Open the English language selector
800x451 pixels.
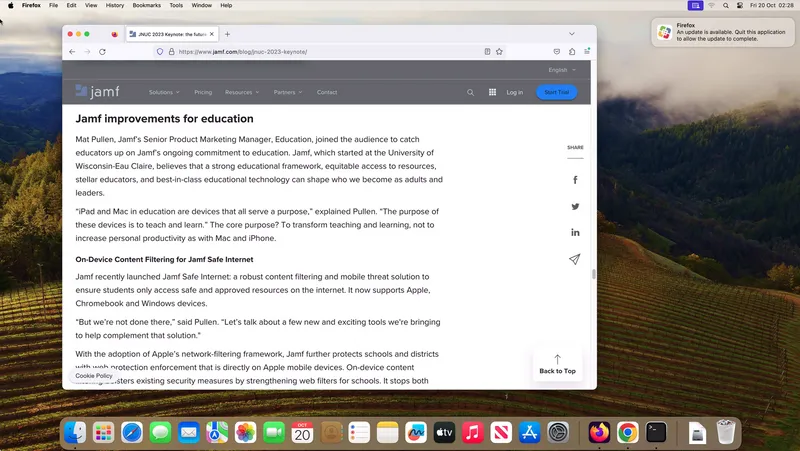[x=562, y=70]
